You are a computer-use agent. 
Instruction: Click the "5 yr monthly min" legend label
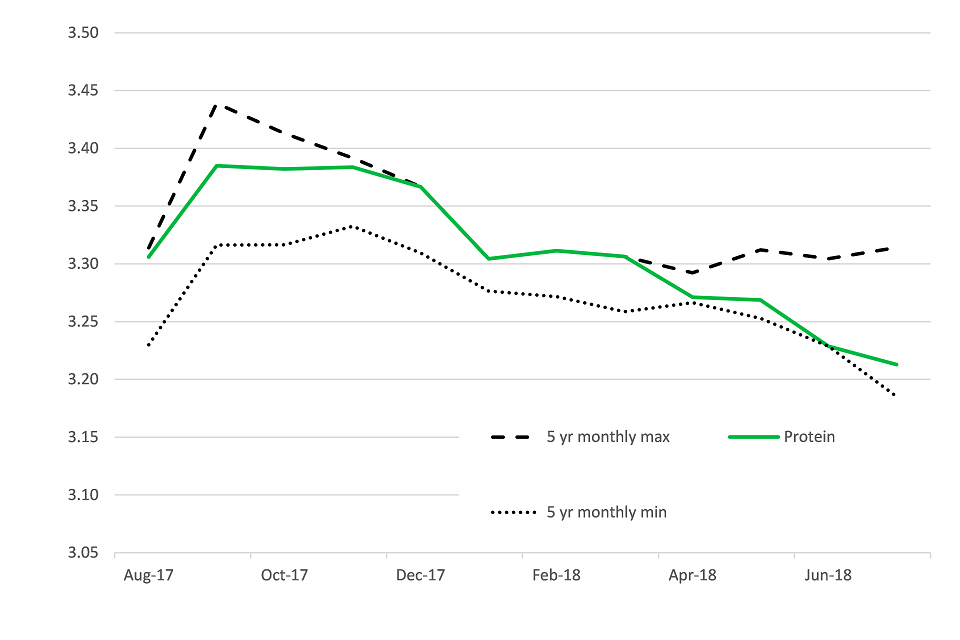pyautogui.click(x=606, y=512)
